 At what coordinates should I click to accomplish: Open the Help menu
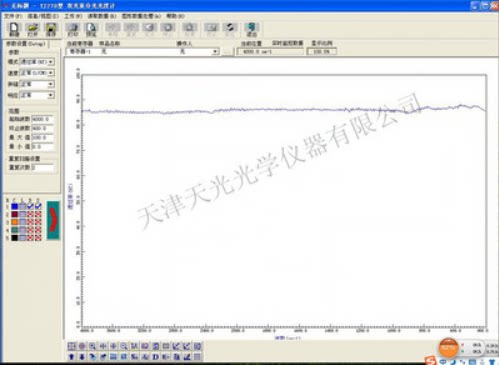(175, 16)
